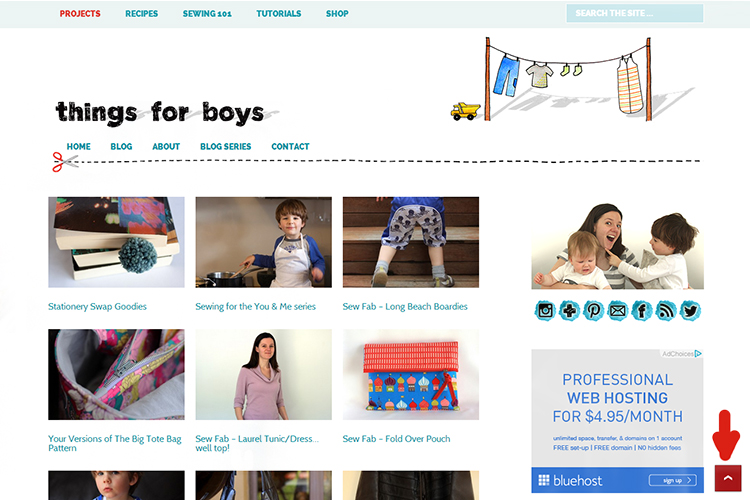Click the RSS feed icon

[666, 311]
